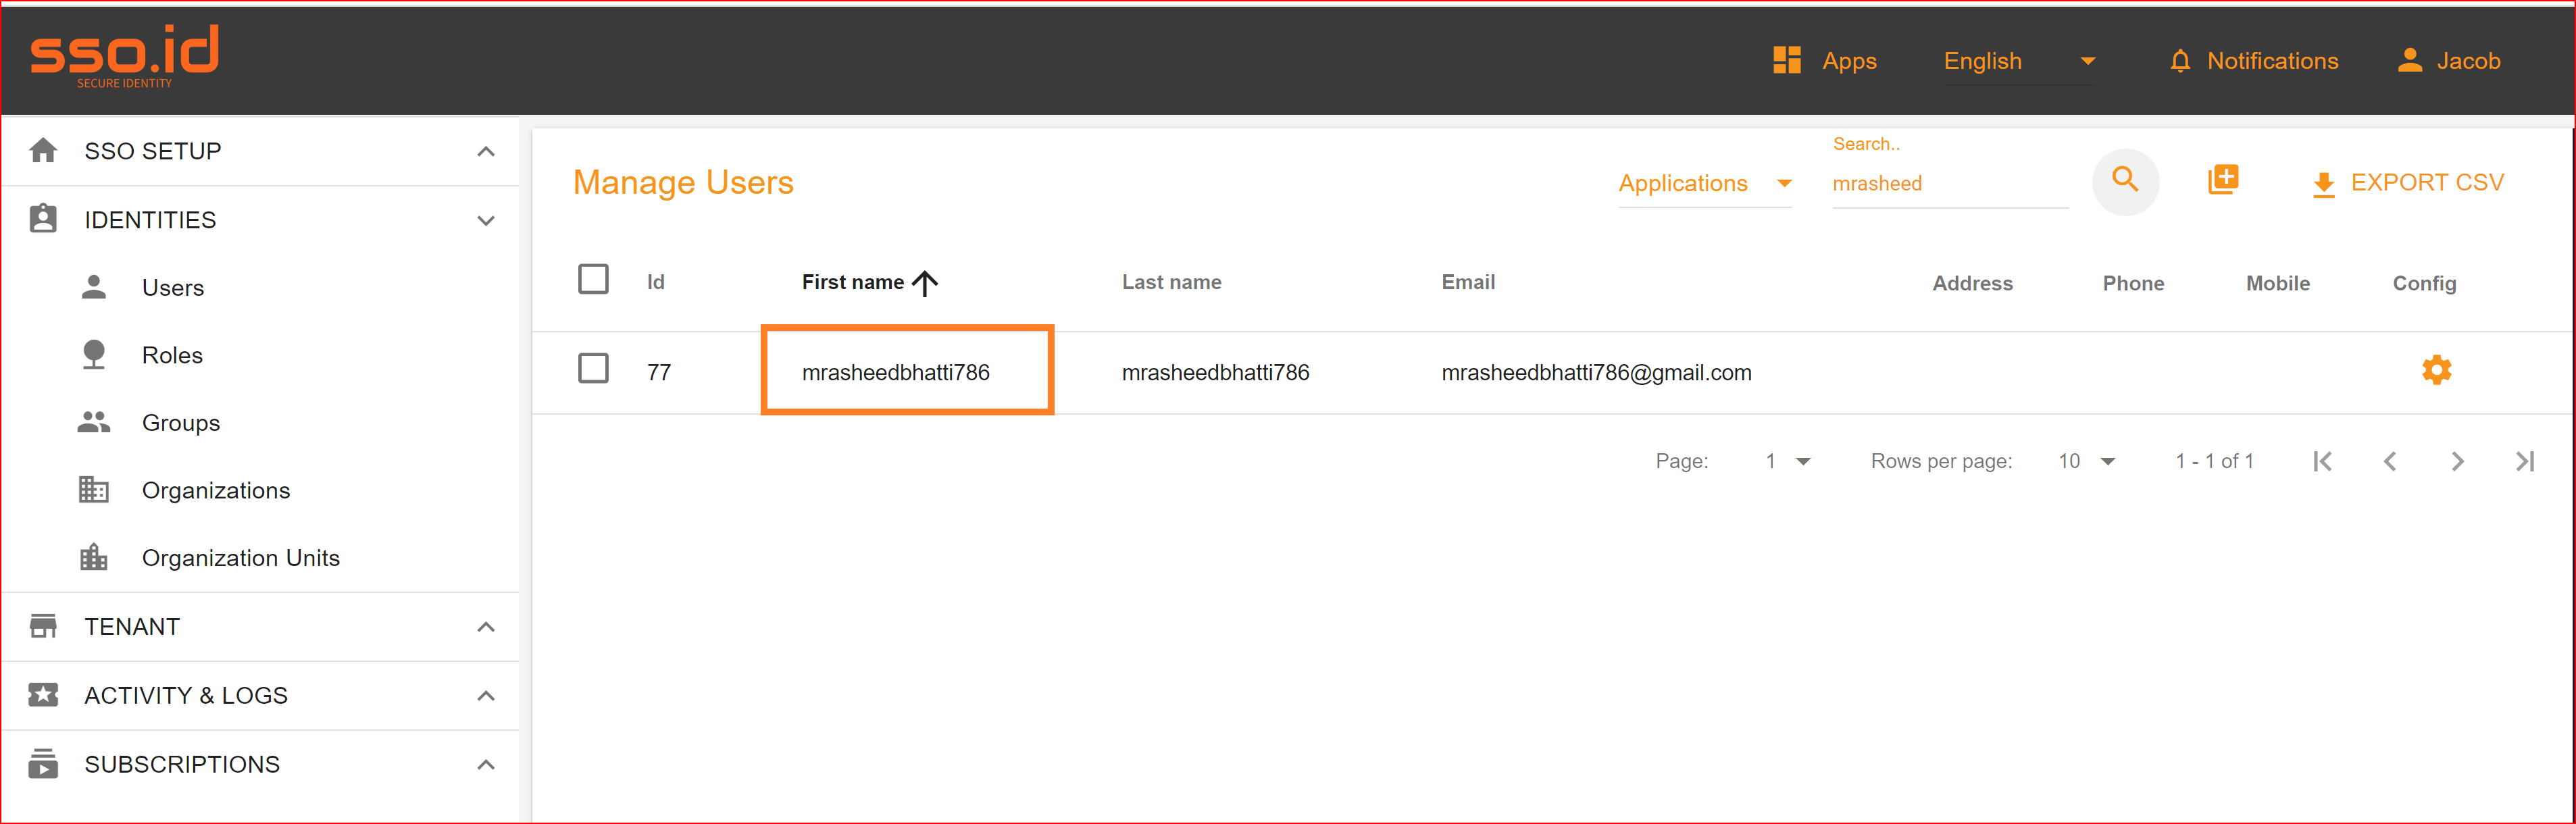The image size is (2576, 824).
Task: Toggle select-all checkbox in table header
Action: [x=593, y=279]
